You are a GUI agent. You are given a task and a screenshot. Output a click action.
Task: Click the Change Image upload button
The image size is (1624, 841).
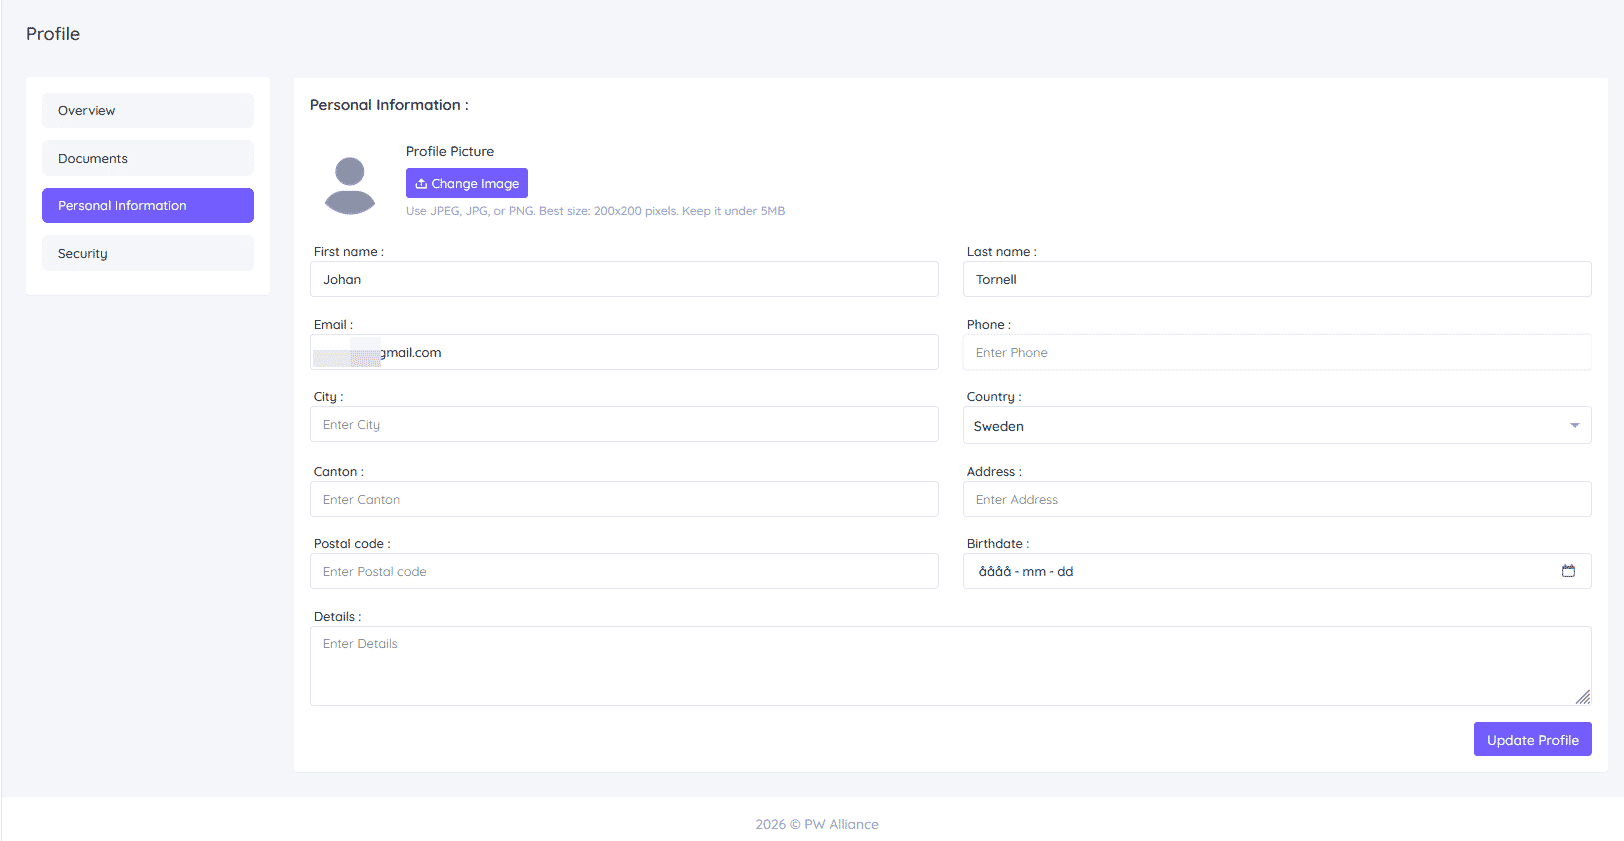pyautogui.click(x=467, y=183)
